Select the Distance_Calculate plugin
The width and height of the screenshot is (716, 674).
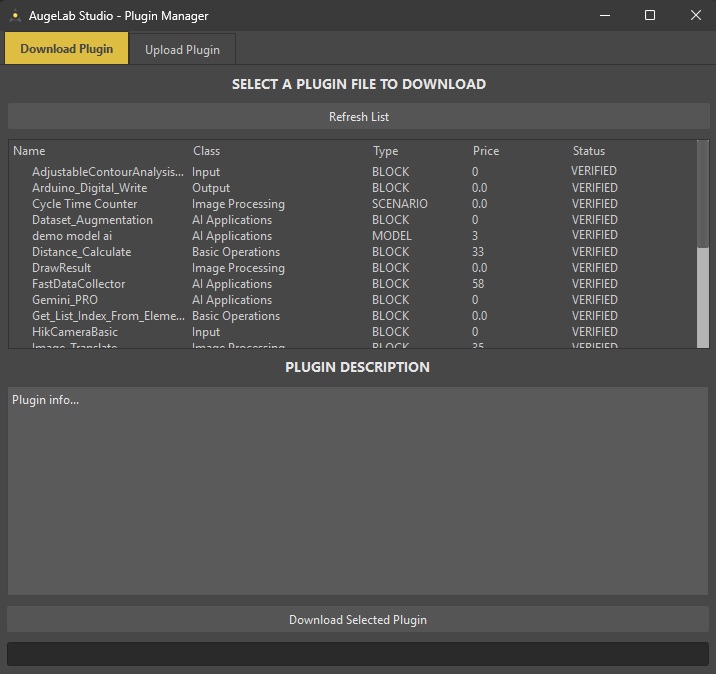81,252
